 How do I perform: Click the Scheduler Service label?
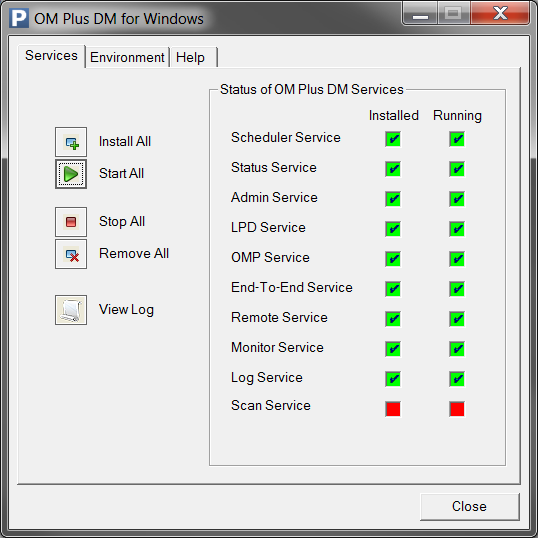(x=286, y=138)
